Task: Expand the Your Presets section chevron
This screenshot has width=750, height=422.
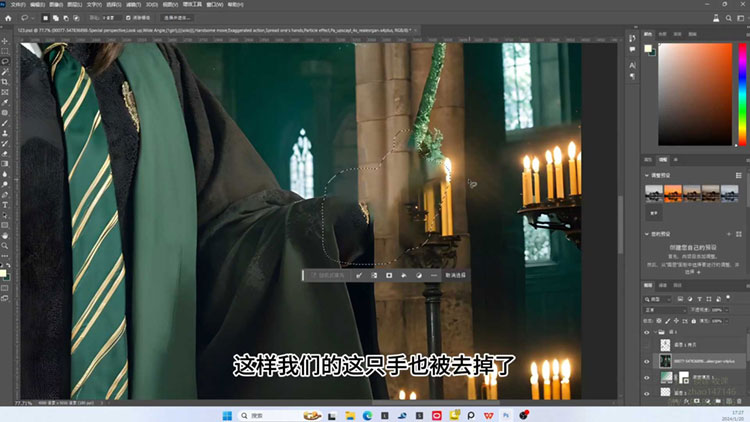Action: tap(647, 232)
